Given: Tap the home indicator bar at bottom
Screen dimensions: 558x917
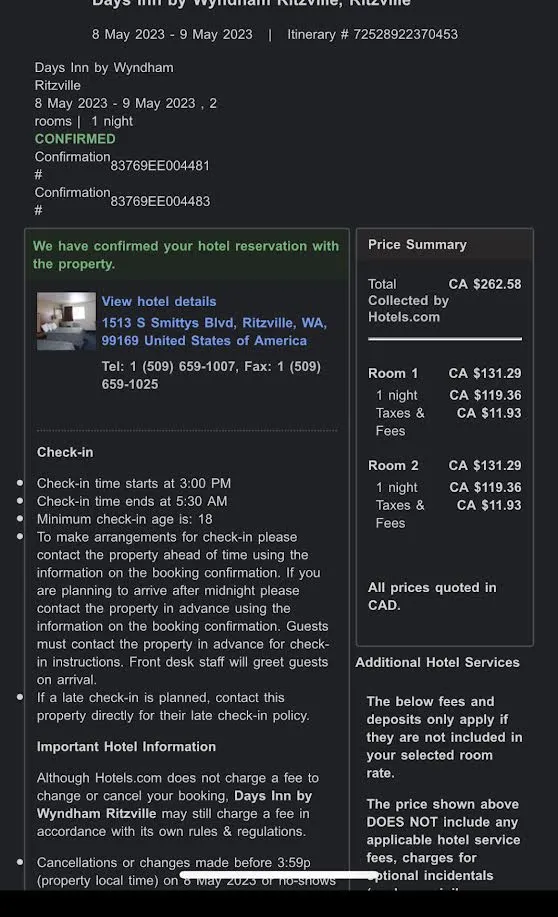Looking at the screenshot, I should coord(279,875).
